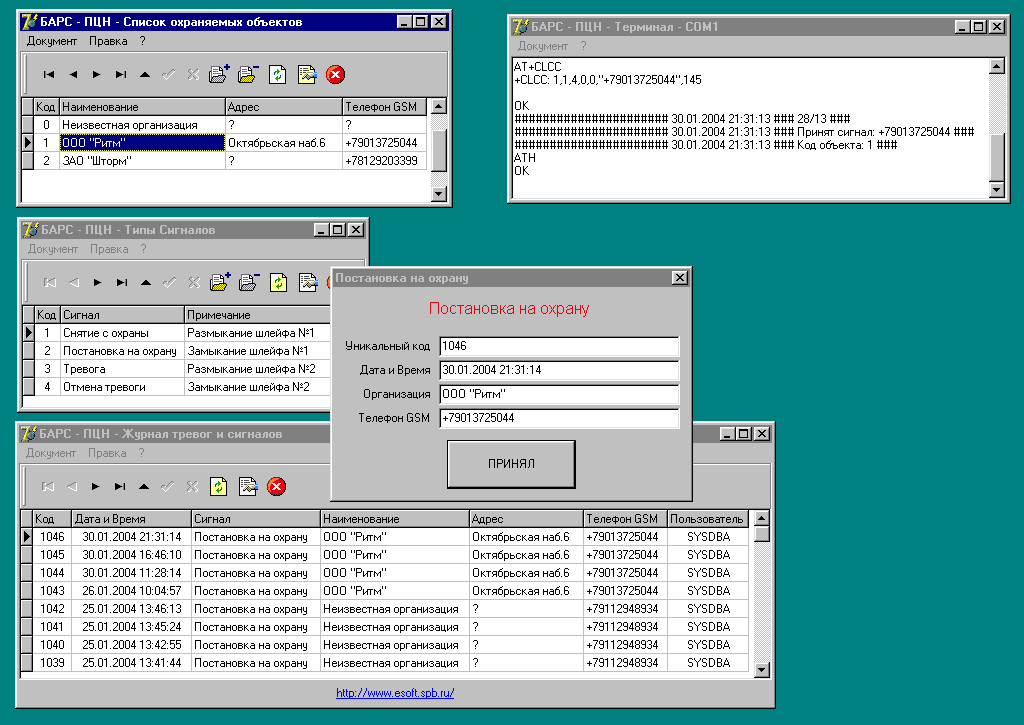Image resolution: width=1024 pixels, height=725 pixels.
Task: Open Правка menu in objects list window
Action: click(108, 41)
